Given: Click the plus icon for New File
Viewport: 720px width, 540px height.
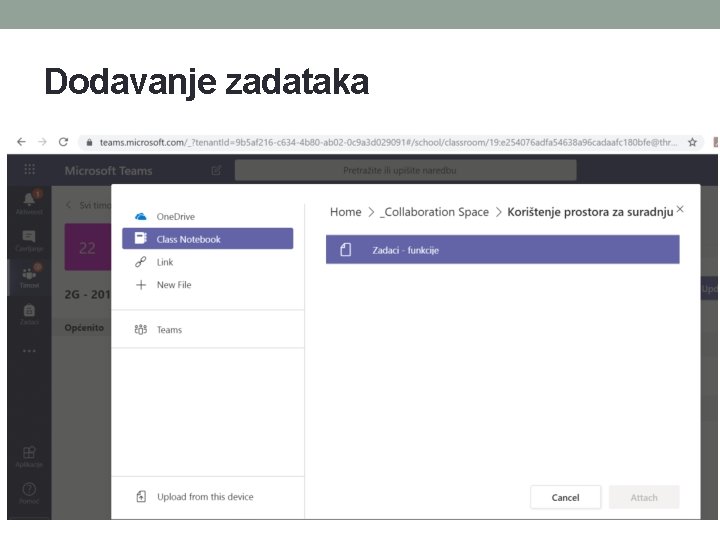Looking at the screenshot, I should coord(141,285).
